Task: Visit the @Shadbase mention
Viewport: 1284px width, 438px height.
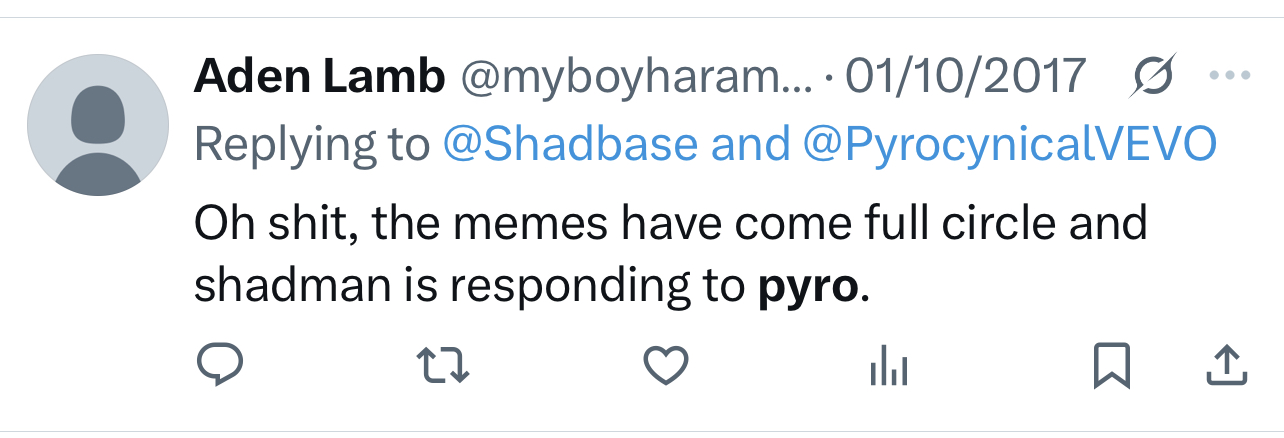Action: coord(570,145)
